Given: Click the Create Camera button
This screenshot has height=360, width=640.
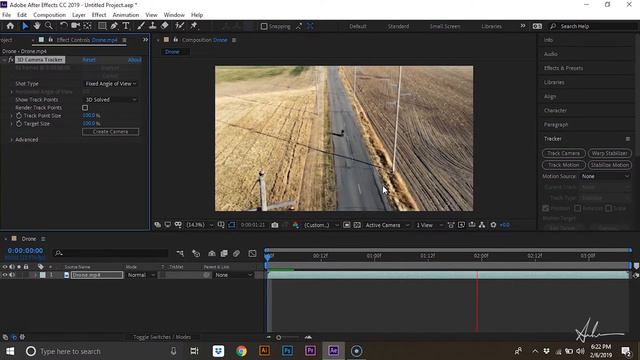Looking at the screenshot, I should pos(110,132).
